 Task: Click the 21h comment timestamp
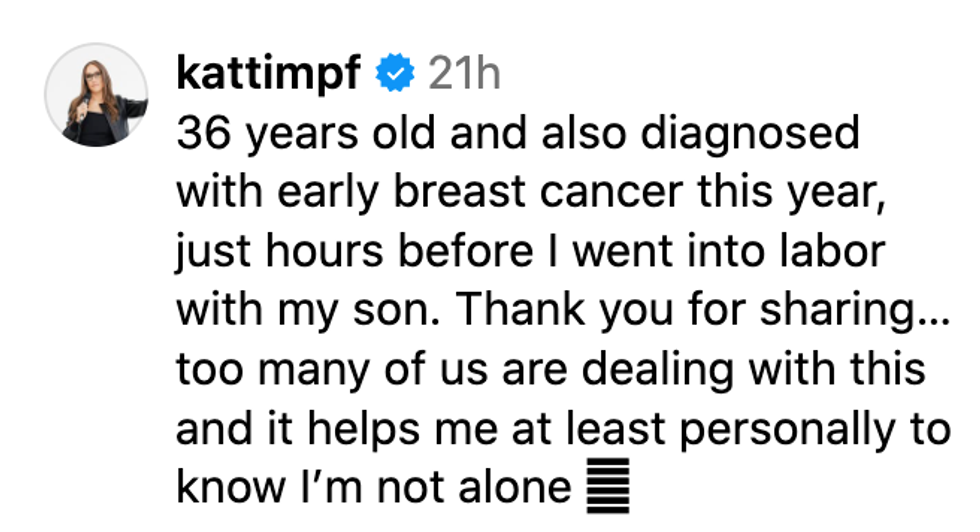pyautogui.click(x=464, y=74)
